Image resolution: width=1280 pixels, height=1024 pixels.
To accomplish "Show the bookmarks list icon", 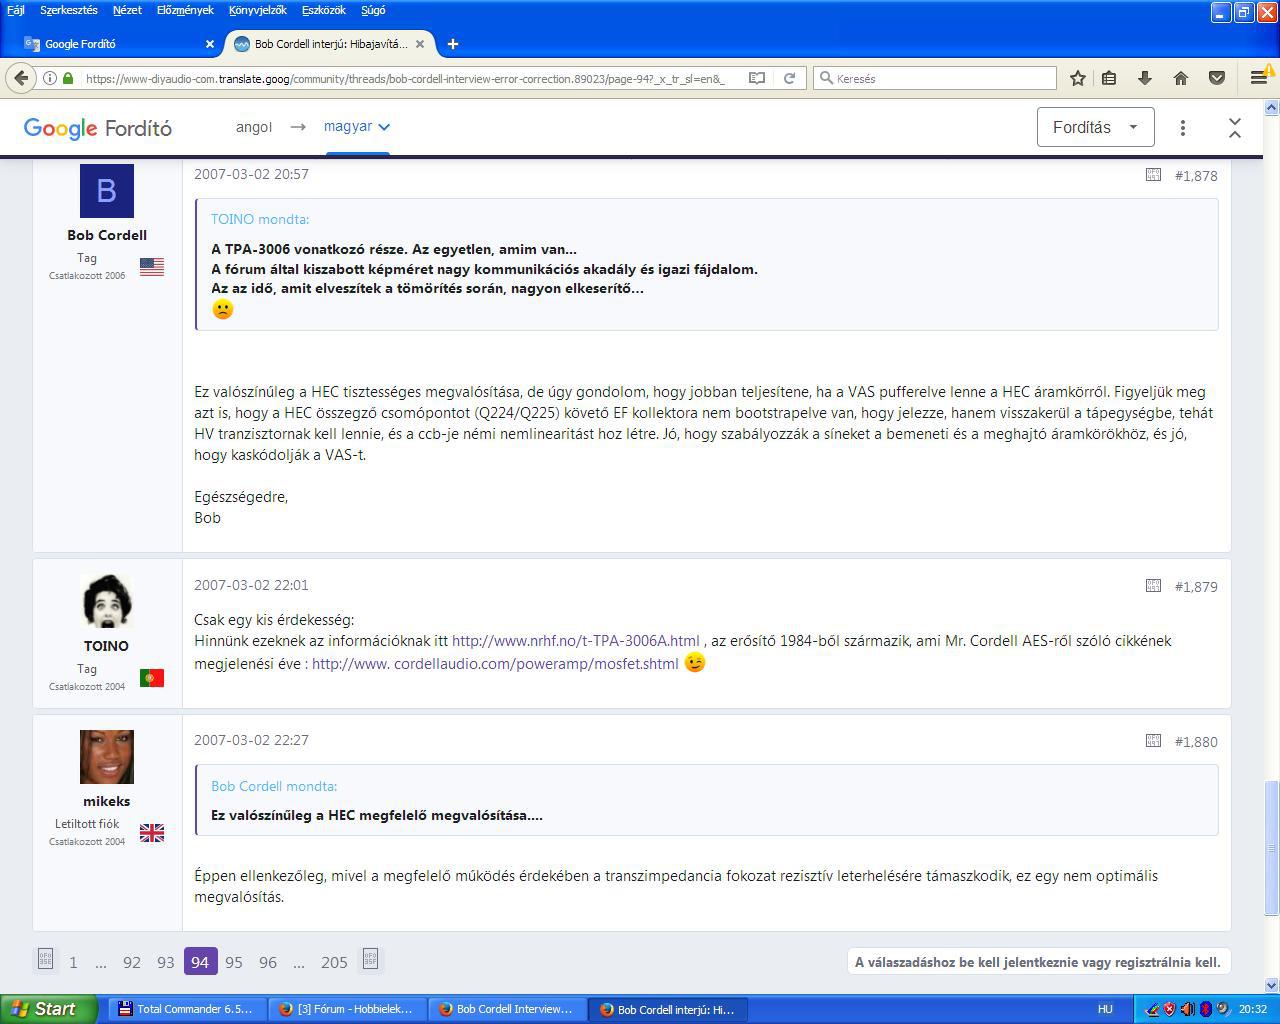I will [x=1109, y=78].
